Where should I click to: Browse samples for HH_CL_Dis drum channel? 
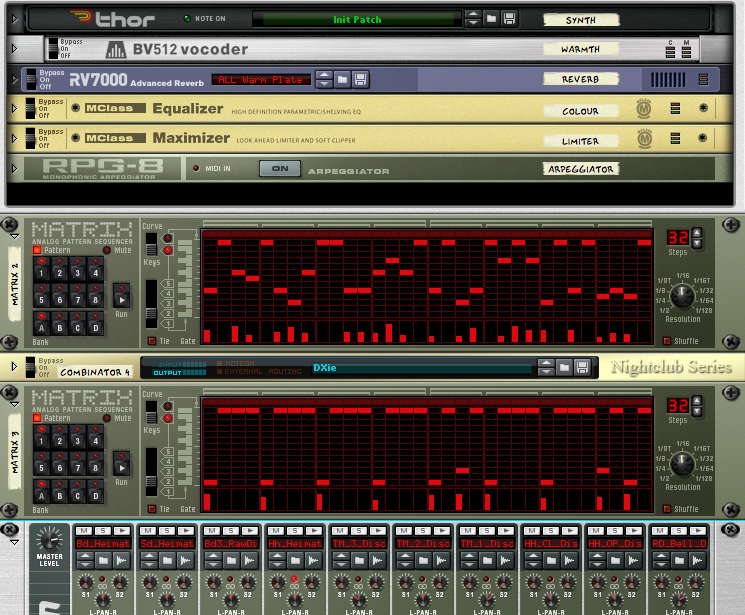[551, 561]
